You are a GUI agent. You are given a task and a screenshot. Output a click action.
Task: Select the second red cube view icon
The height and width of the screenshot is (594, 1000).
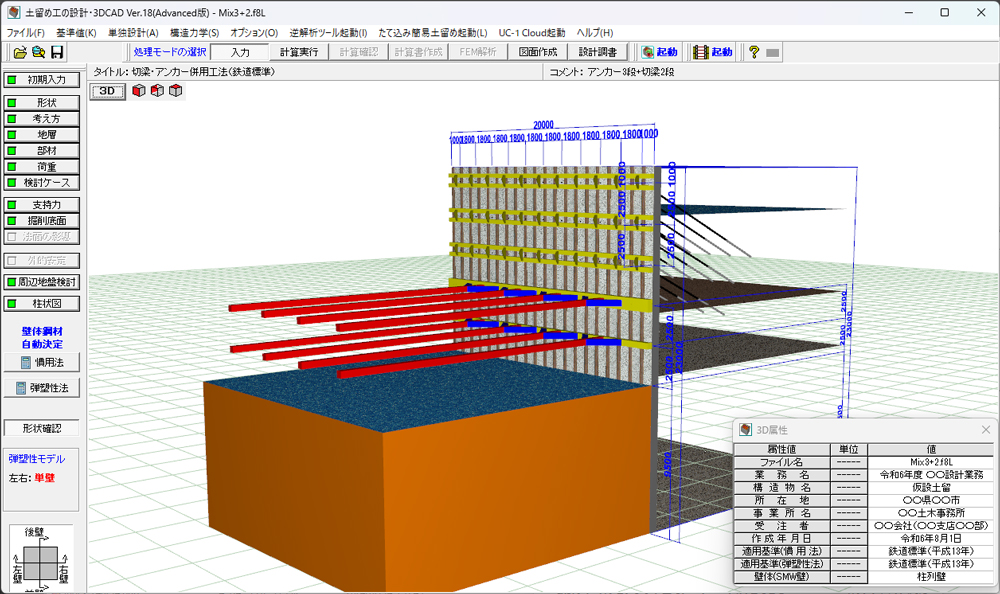pos(157,91)
